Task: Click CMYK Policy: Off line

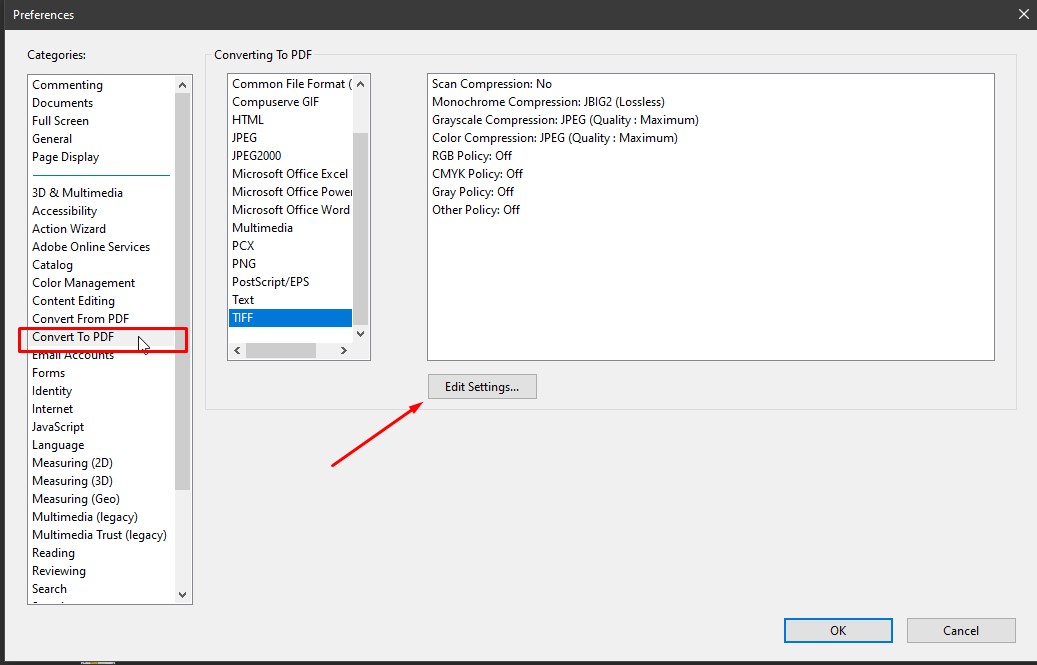Action: (477, 174)
